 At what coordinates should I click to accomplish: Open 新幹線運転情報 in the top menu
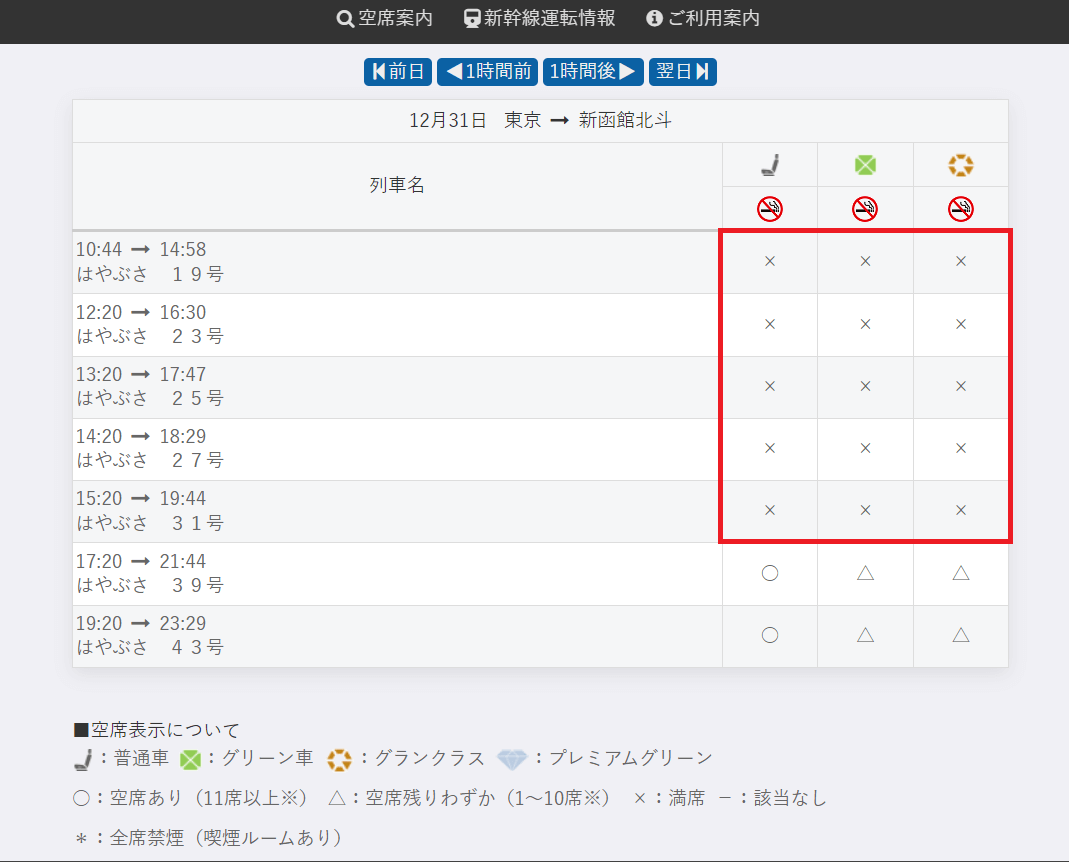click(x=539, y=18)
